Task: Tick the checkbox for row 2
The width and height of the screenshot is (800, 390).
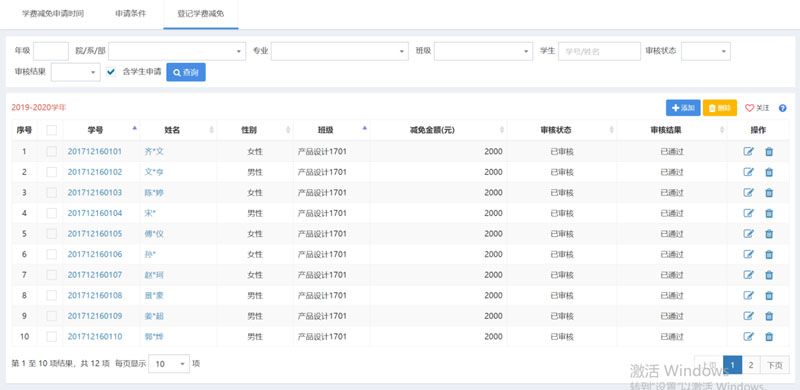Action: (52, 172)
